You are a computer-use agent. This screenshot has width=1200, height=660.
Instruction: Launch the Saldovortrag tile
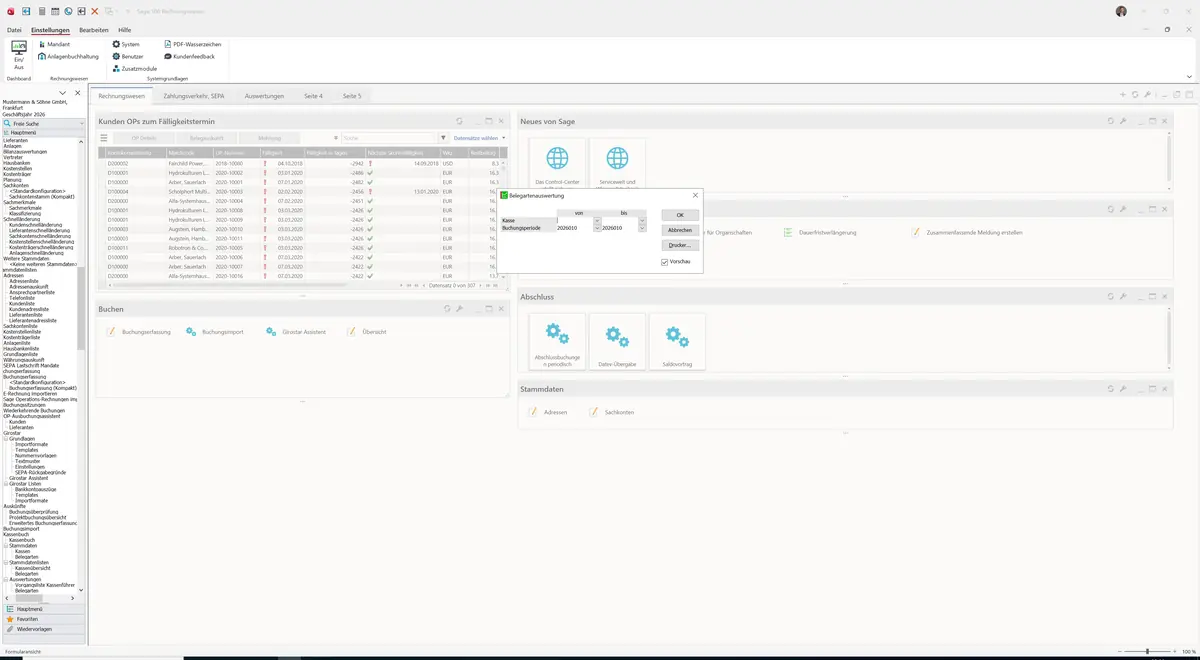coord(677,342)
